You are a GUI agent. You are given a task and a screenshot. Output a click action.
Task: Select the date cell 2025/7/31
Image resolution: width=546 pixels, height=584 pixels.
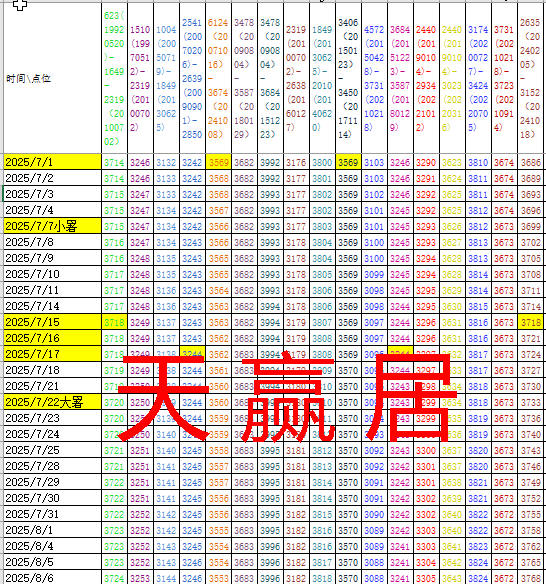point(53,514)
